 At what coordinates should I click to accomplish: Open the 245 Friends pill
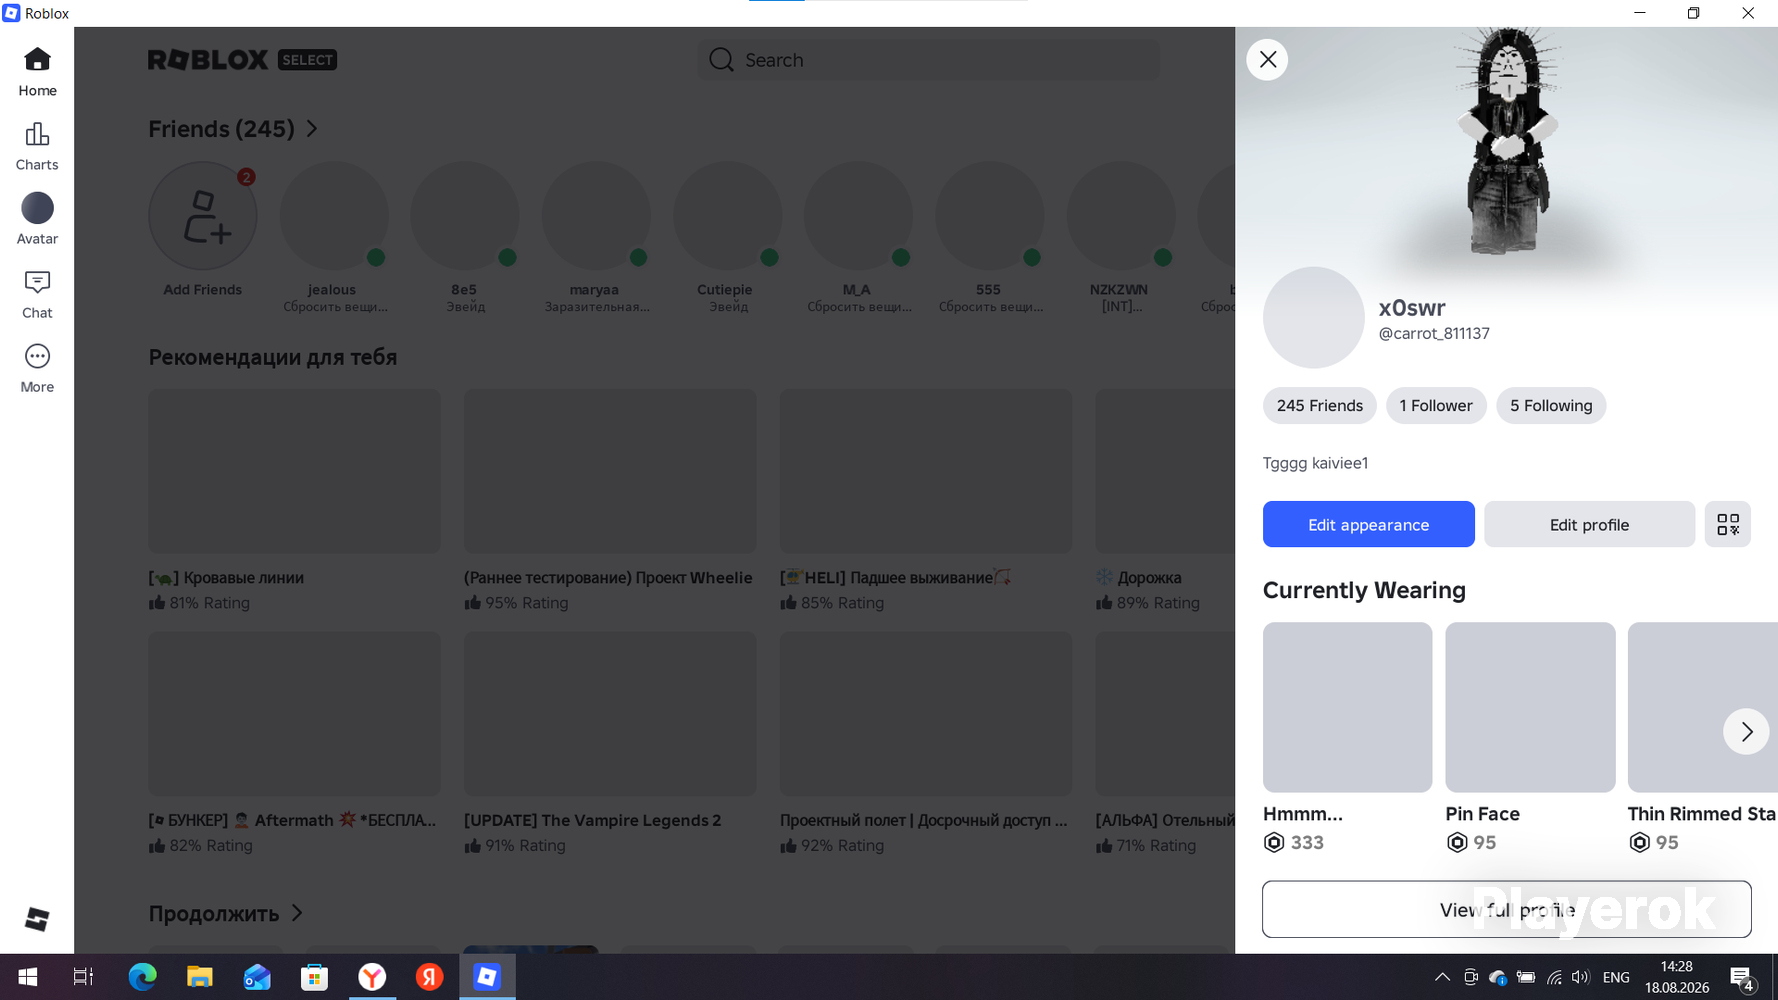coord(1319,405)
